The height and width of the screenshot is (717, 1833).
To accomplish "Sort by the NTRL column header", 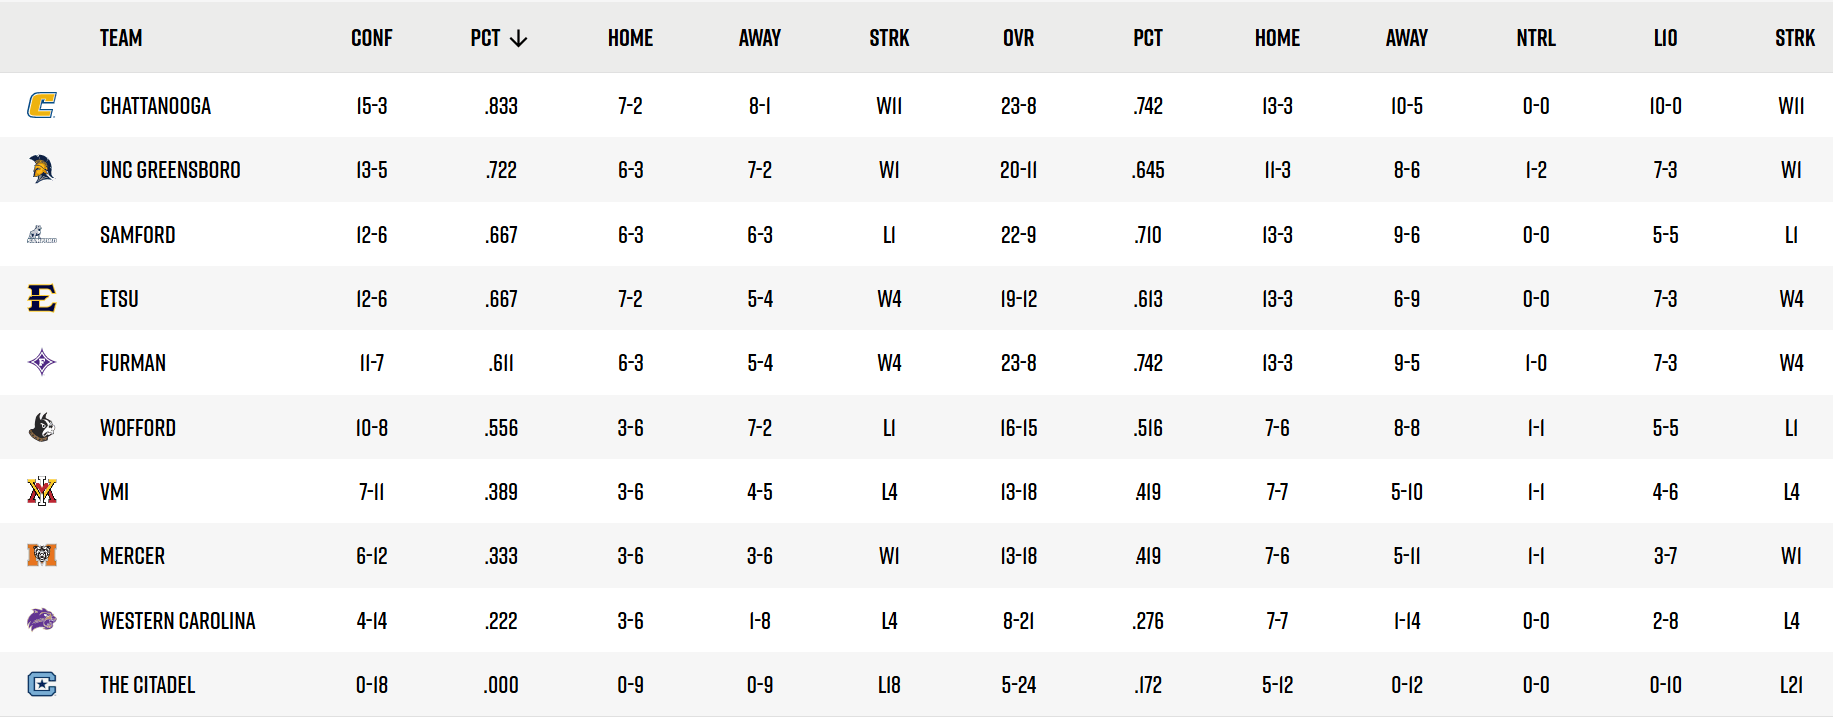I will pos(1536,38).
